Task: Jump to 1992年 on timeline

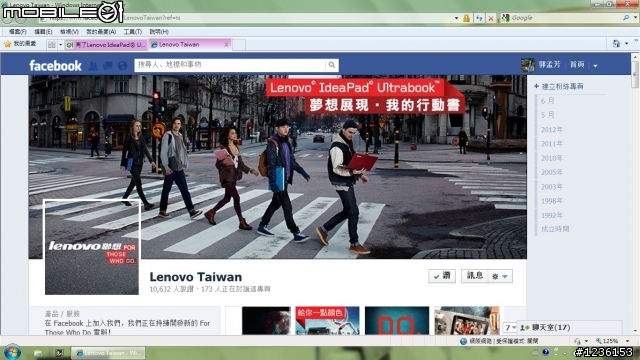Action: click(552, 215)
